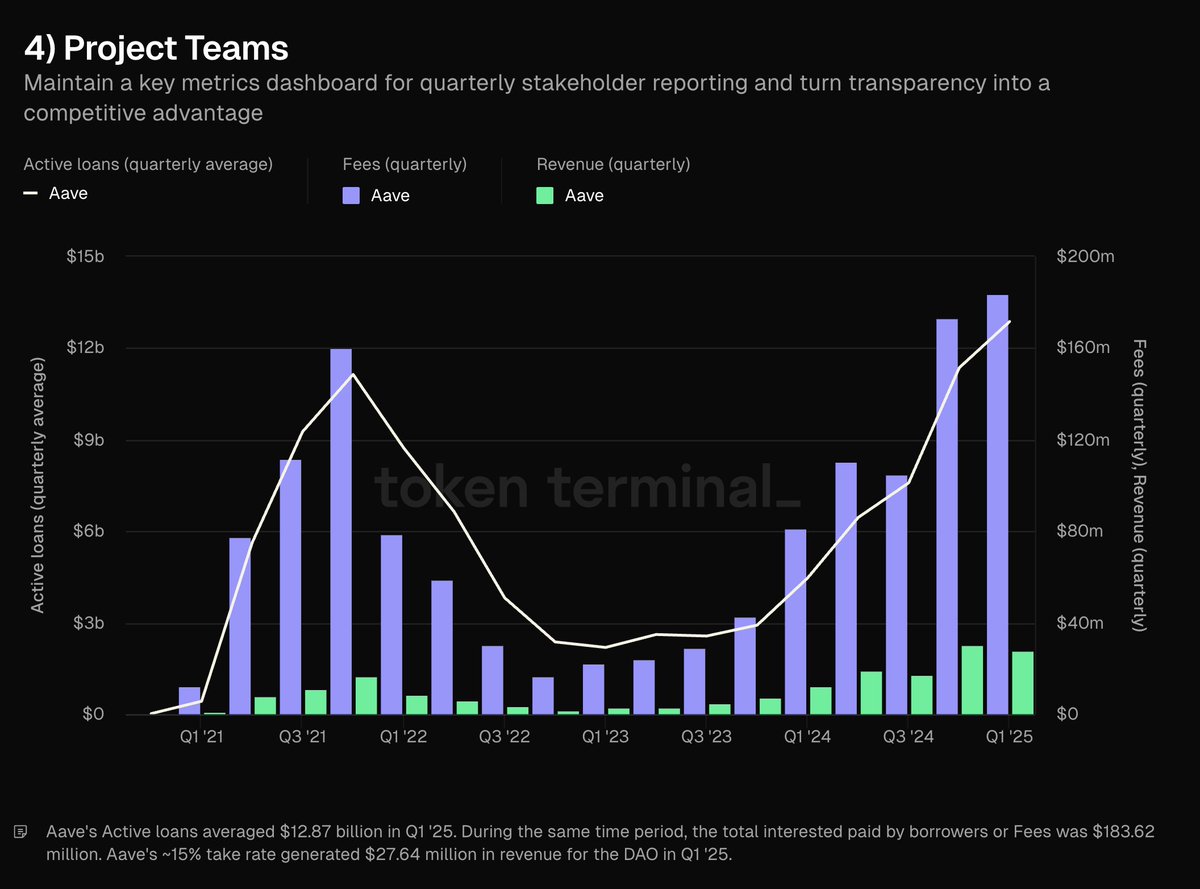This screenshot has height=889, width=1200.
Task: Click the "Q1 '21" x-axis label
Action: 202,738
